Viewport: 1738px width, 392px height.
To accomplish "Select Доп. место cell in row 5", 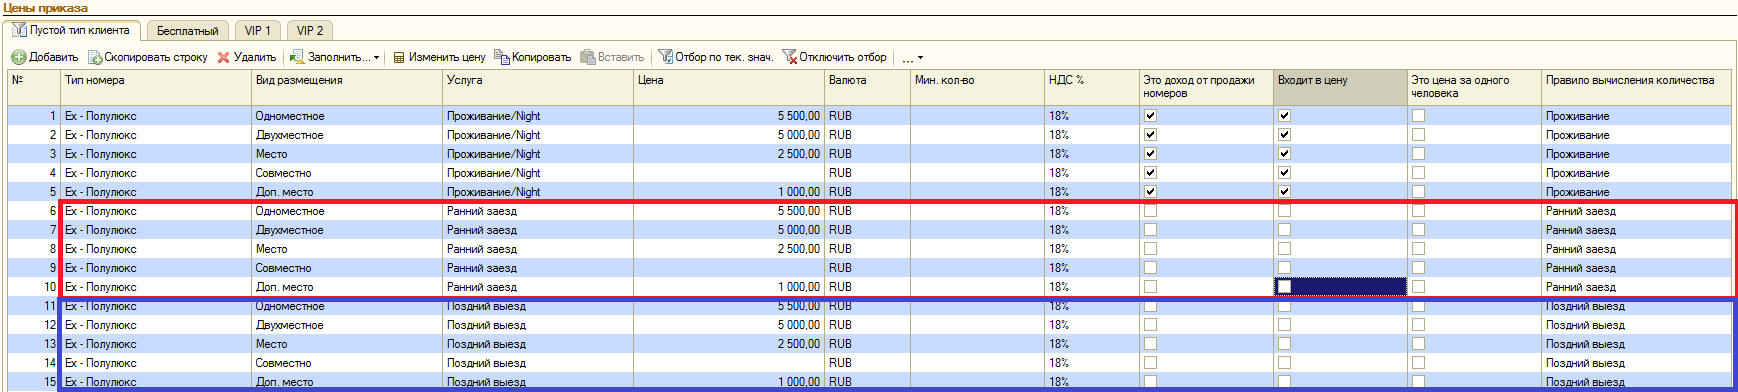I will pos(347,192).
